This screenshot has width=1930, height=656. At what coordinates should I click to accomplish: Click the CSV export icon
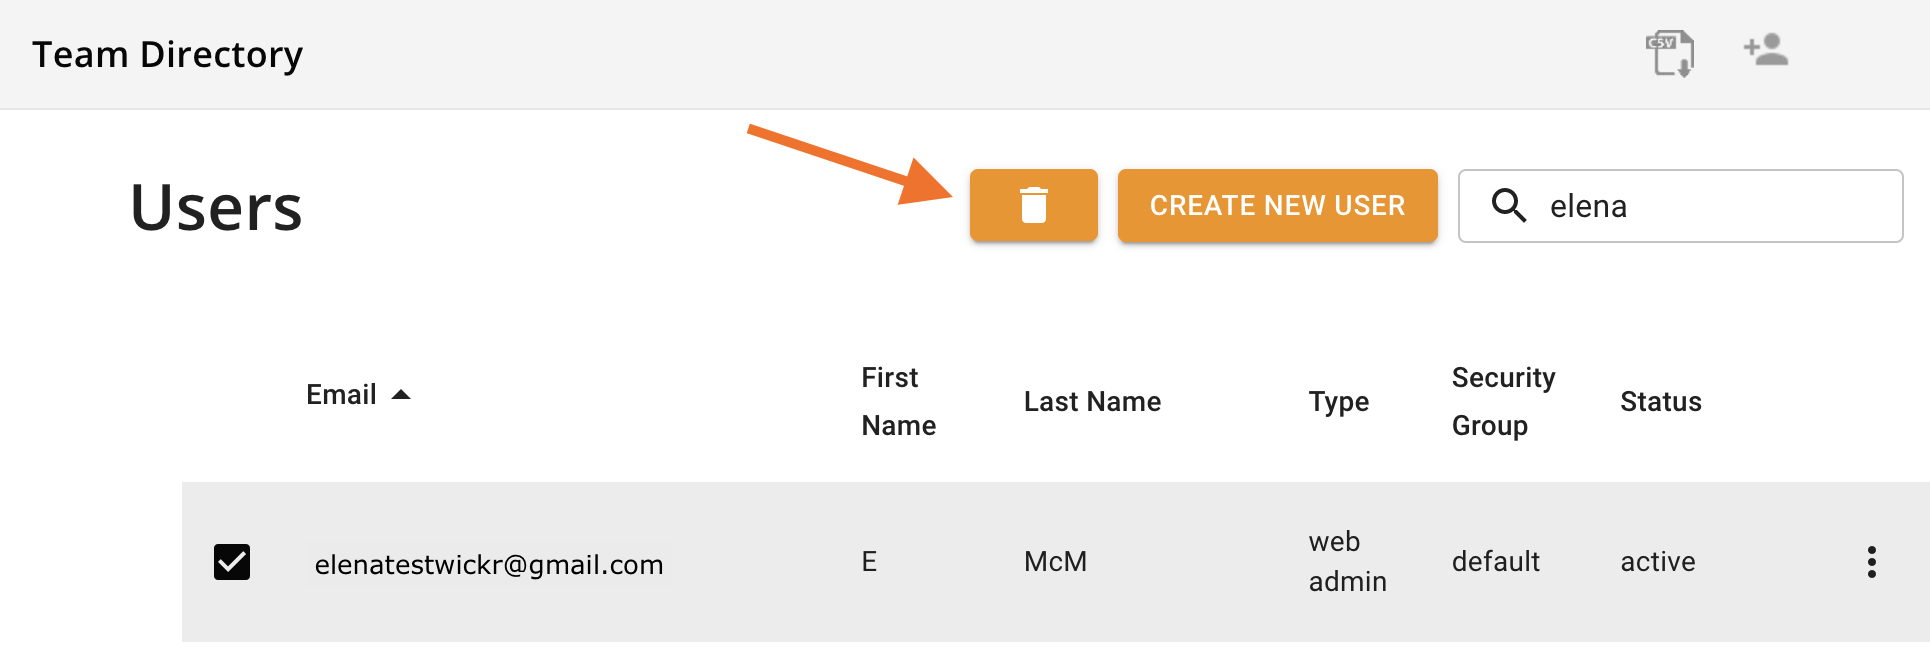pos(1670,53)
